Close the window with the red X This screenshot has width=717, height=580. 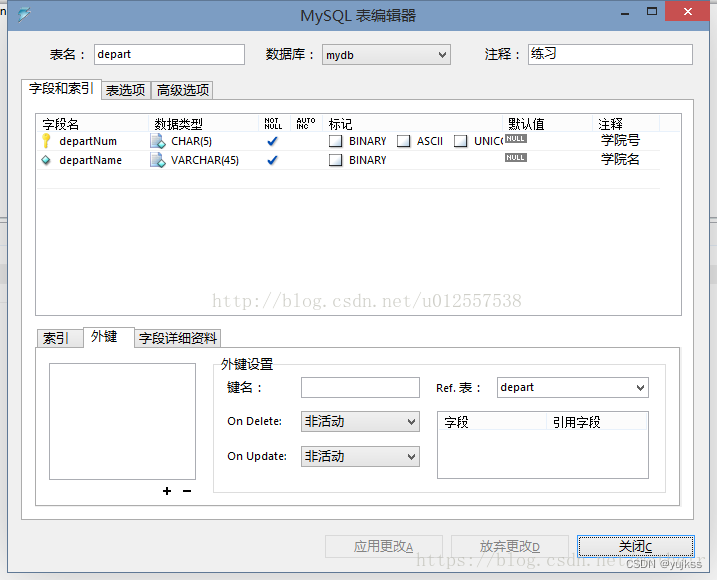[688, 11]
